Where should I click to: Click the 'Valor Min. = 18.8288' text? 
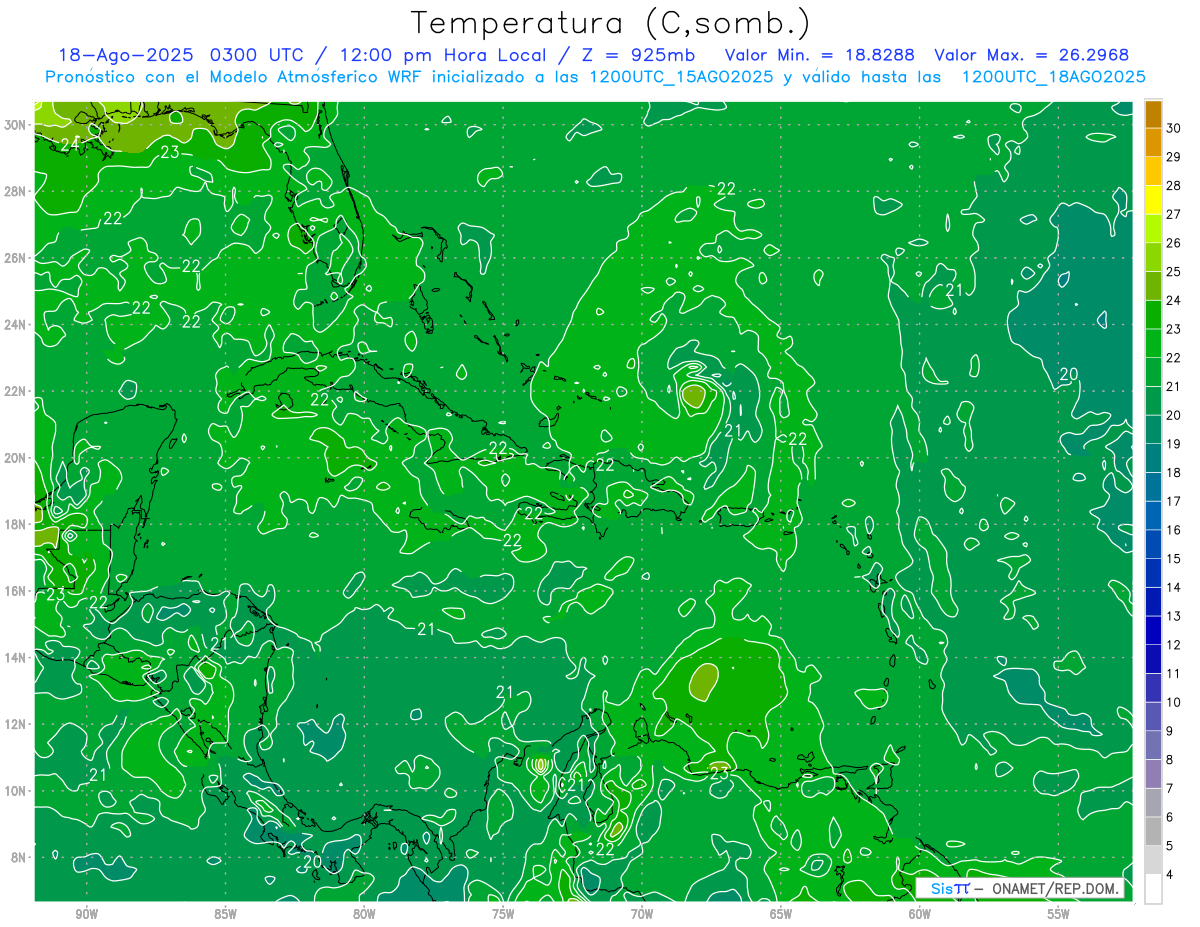pyautogui.click(x=819, y=55)
